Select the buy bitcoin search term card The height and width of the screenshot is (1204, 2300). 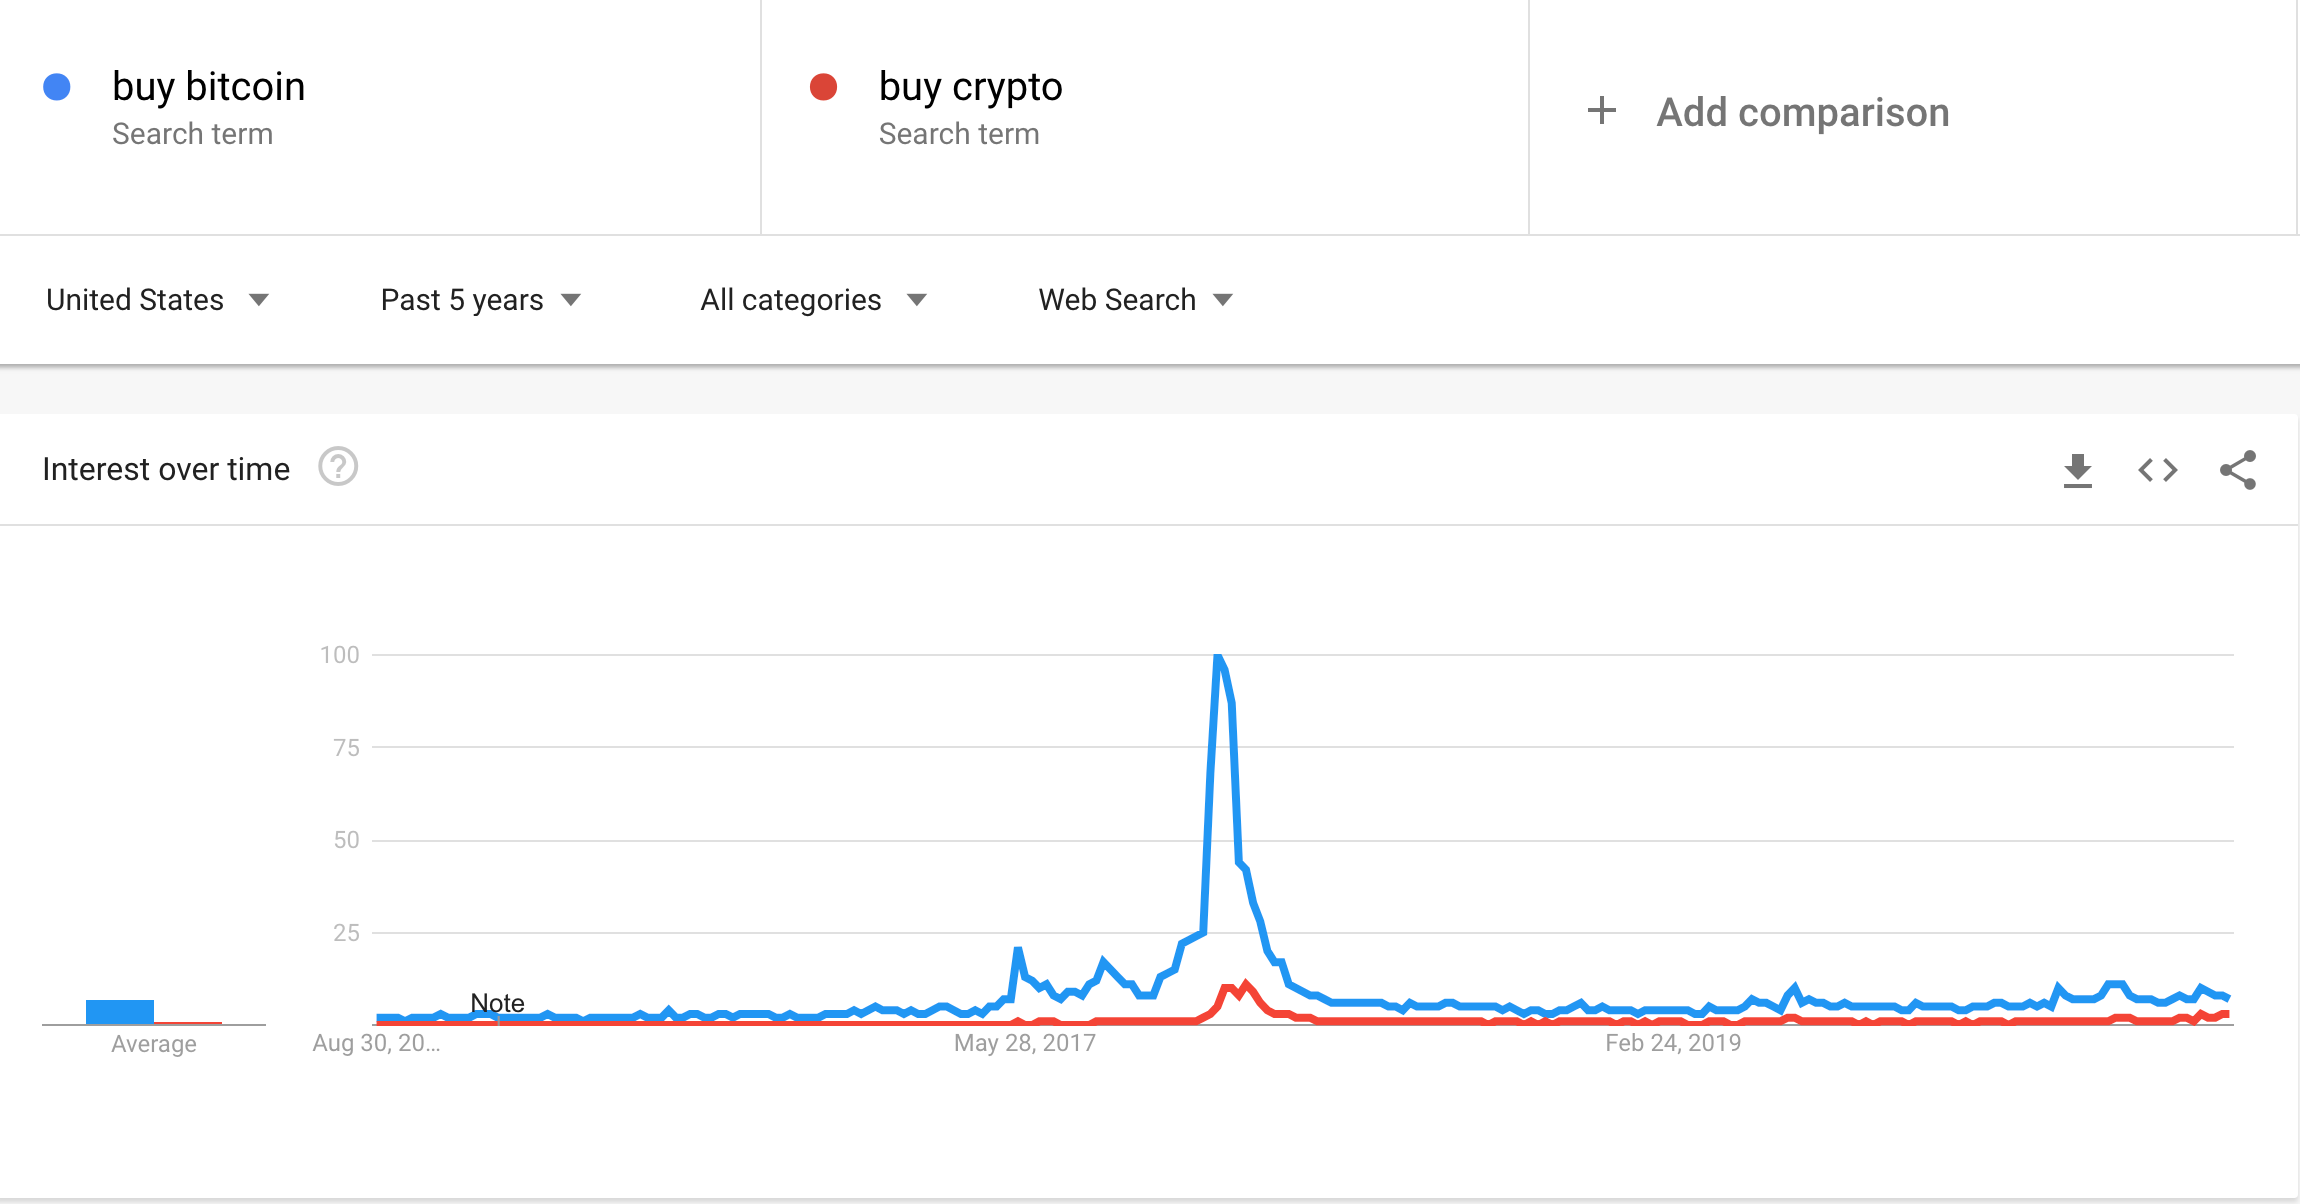point(380,110)
